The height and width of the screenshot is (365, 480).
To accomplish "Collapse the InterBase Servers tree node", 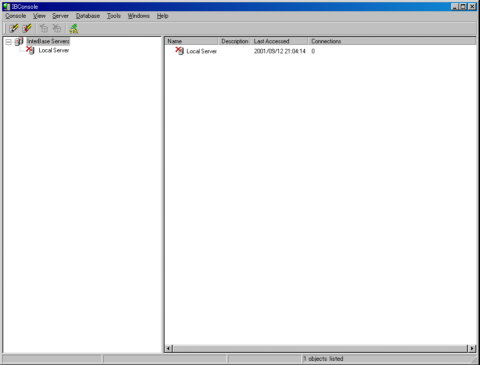I will pyautogui.click(x=8, y=42).
